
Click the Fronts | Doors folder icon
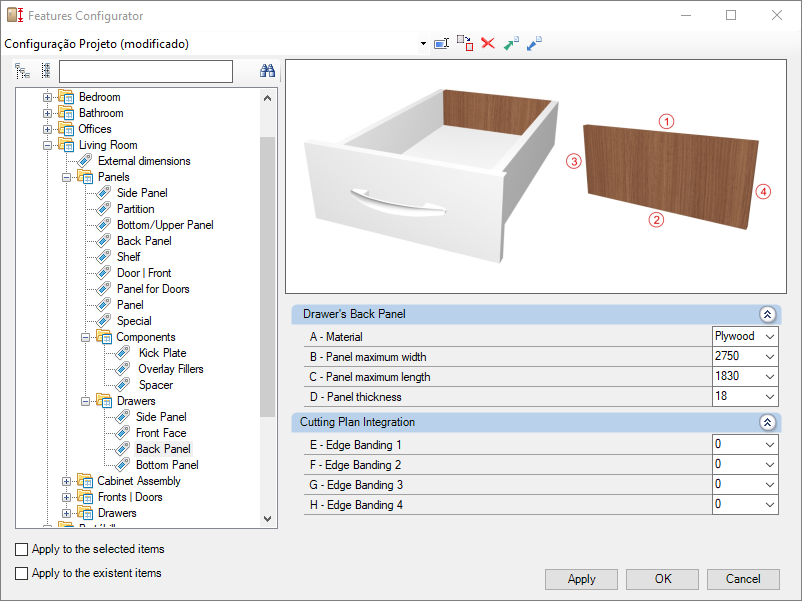point(85,497)
